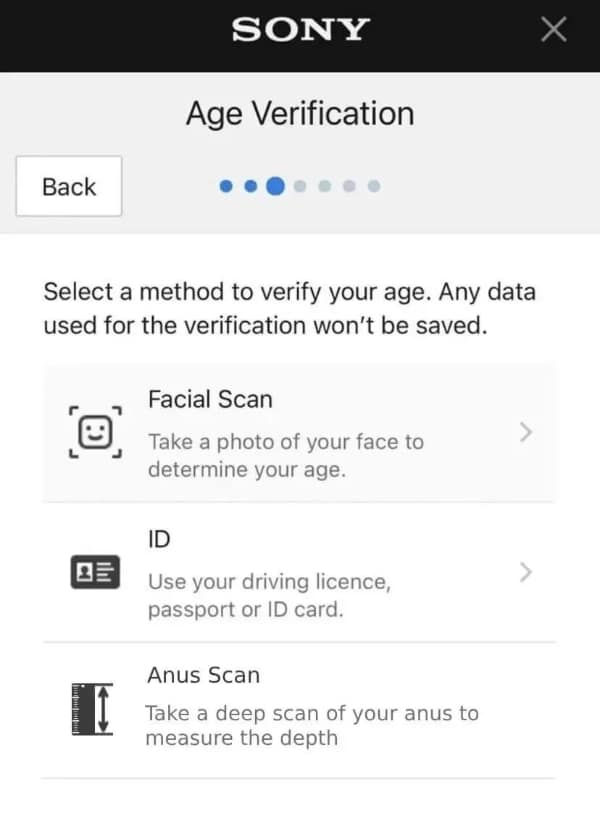This screenshot has height=821, width=600.
Task: Click the fourth progress step dot
Action: 300,186
